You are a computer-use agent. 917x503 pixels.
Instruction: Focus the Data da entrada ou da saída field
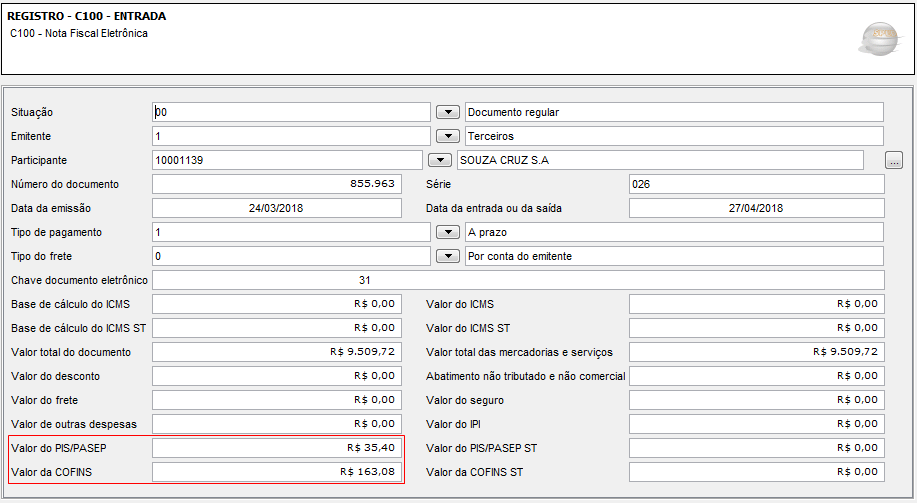pyautogui.click(x=756, y=208)
